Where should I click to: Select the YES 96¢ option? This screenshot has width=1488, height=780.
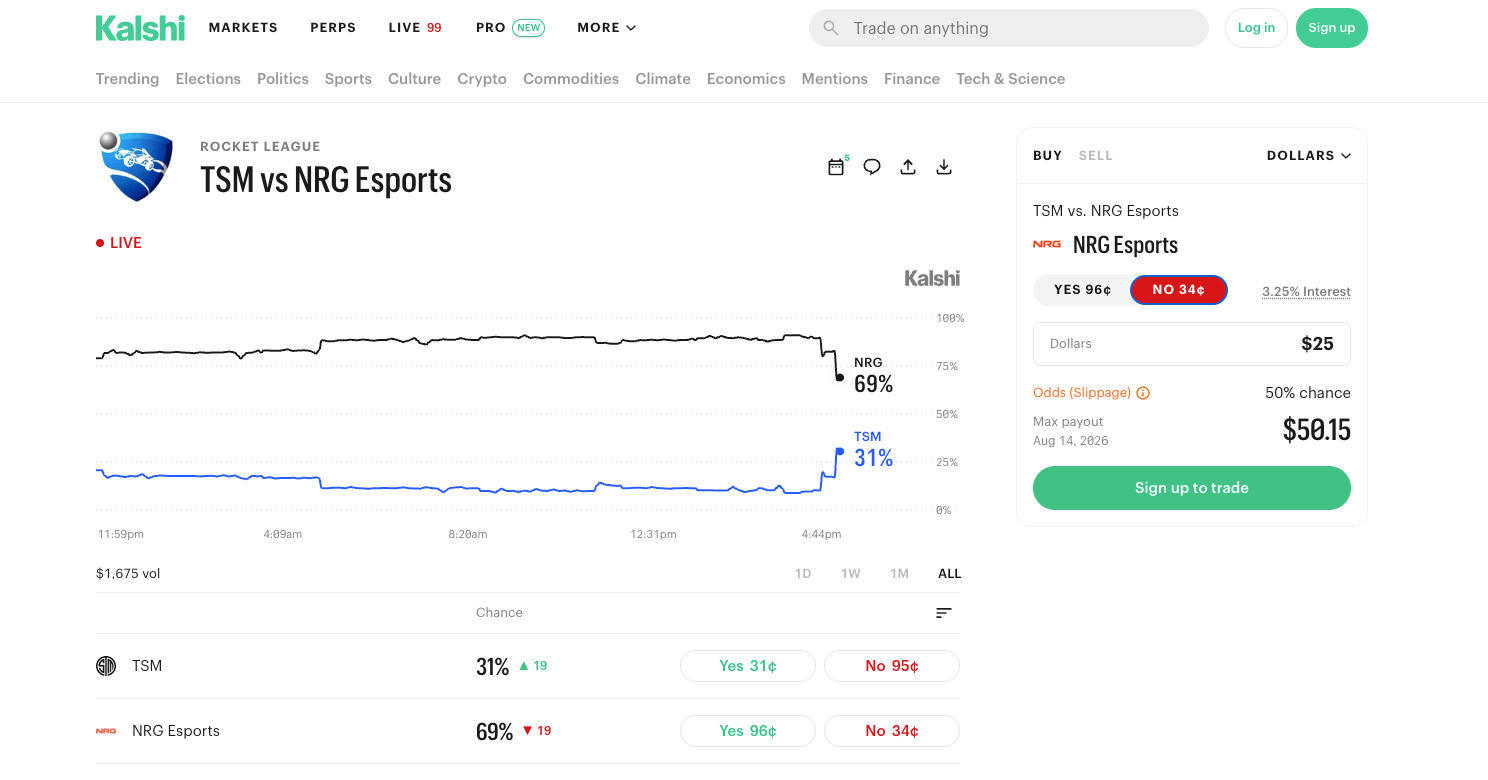click(1082, 290)
